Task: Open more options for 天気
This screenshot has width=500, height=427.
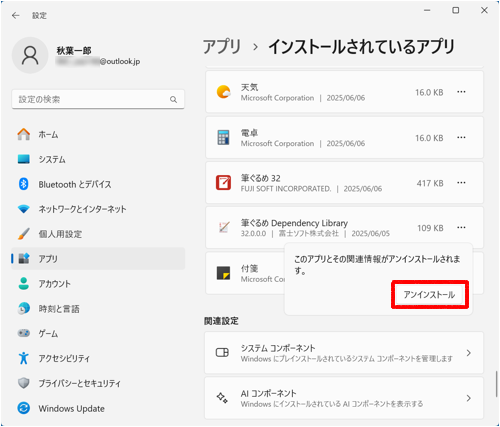Action: click(x=461, y=92)
